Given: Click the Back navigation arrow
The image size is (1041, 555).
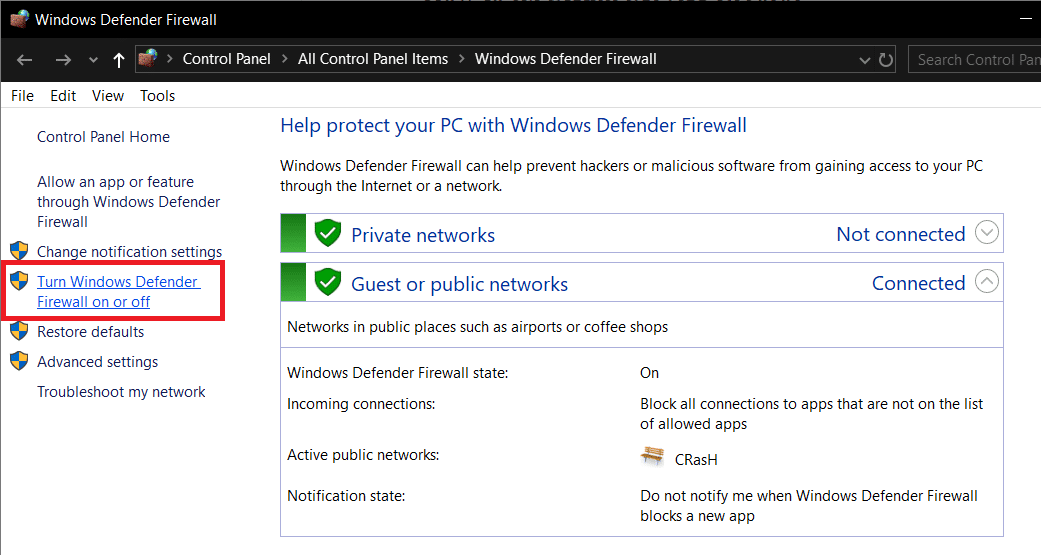Looking at the screenshot, I should [x=25, y=60].
